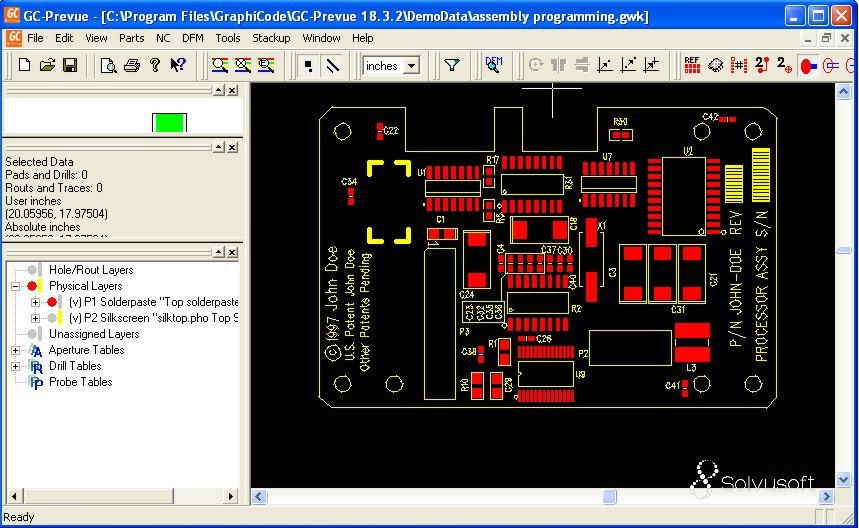Click the third layered zoom magnifier icon

point(266,65)
